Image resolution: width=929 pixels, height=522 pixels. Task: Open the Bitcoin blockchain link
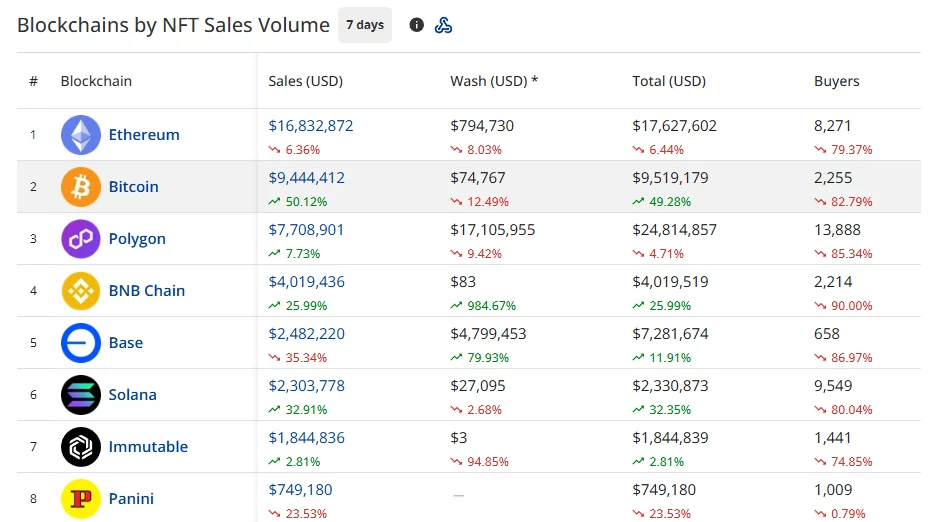134,187
